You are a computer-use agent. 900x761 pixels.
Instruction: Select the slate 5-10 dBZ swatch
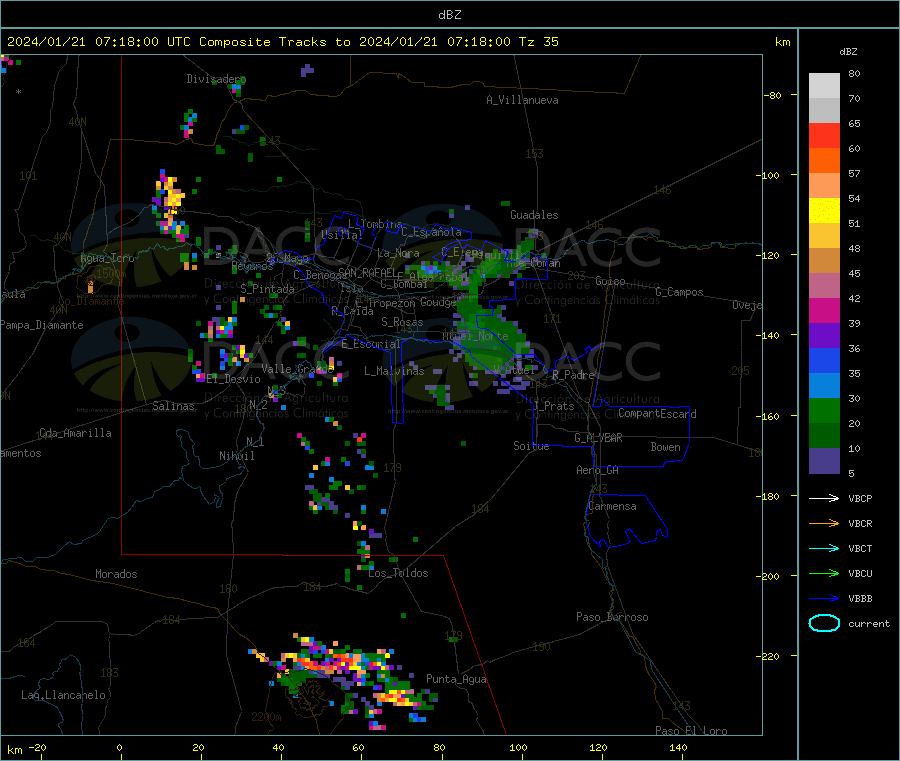click(824, 461)
